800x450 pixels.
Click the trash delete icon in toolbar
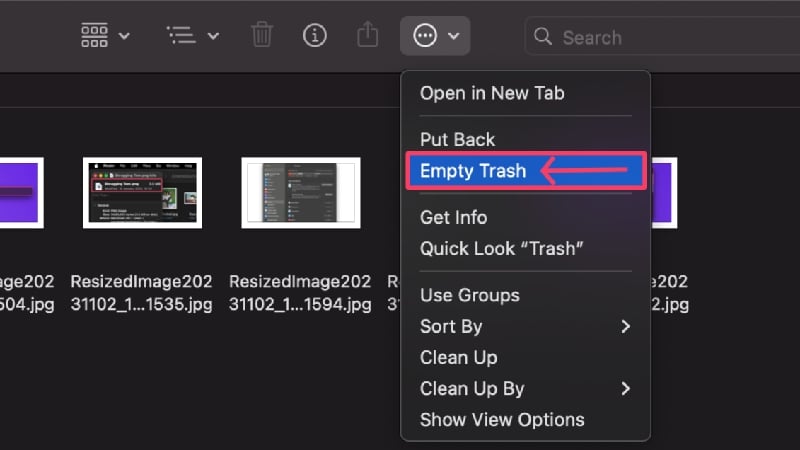pos(262,35)
